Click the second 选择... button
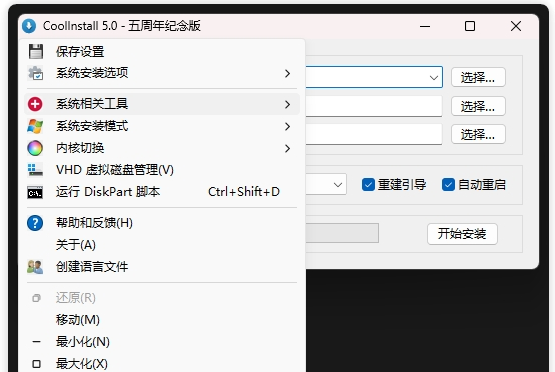 pyautogui.click(x=478, y=106)
